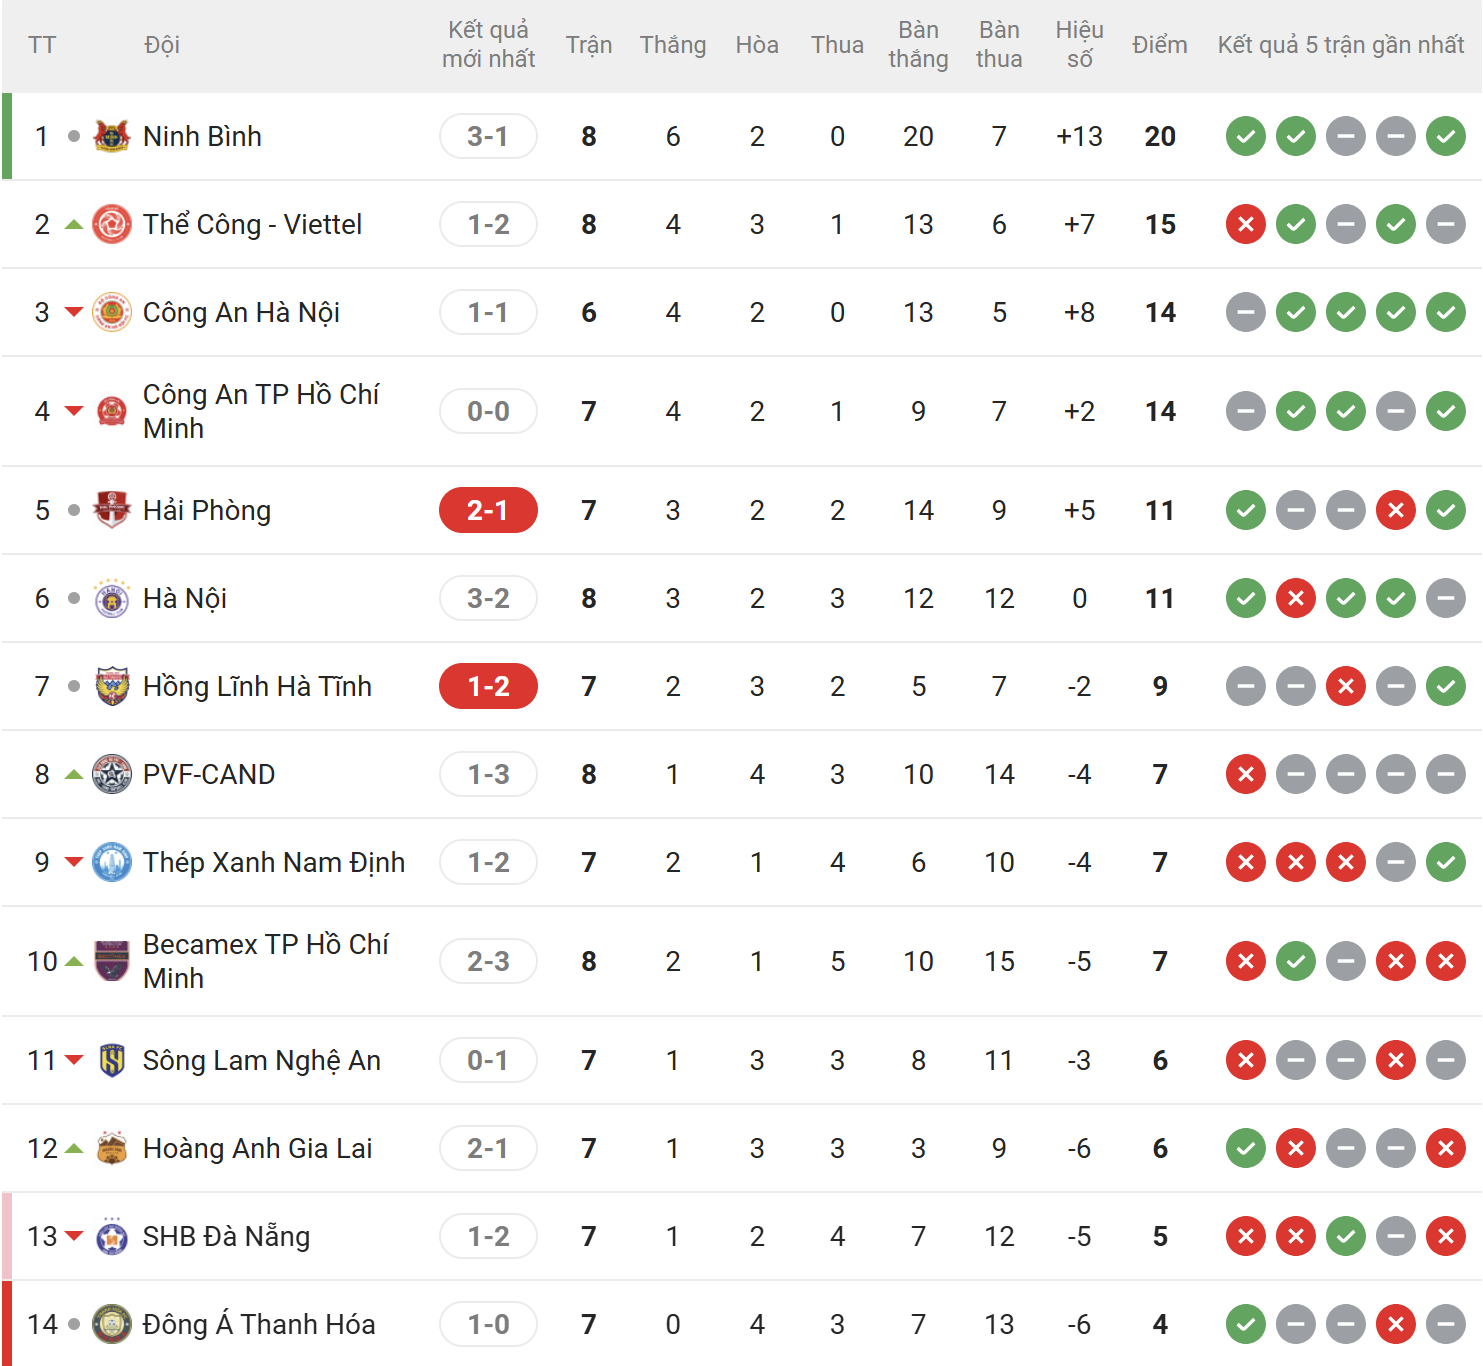Sort by the Hiệu số column header
The width and height of the screenshot is (1483, 1366).
(1079, 45)
